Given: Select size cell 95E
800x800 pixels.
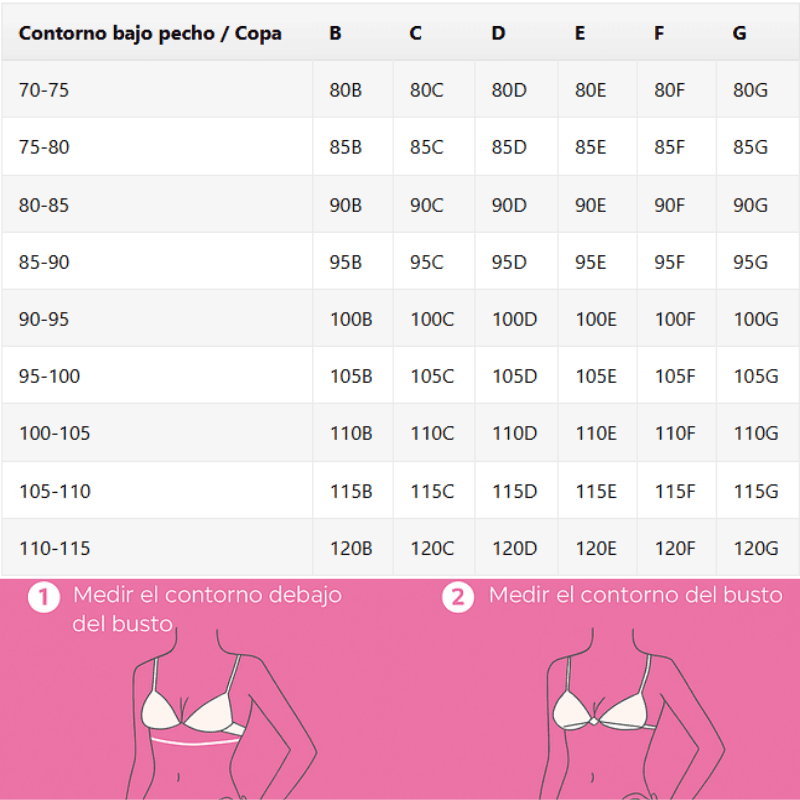Looking at the screenshot, I should pos(590,262).
